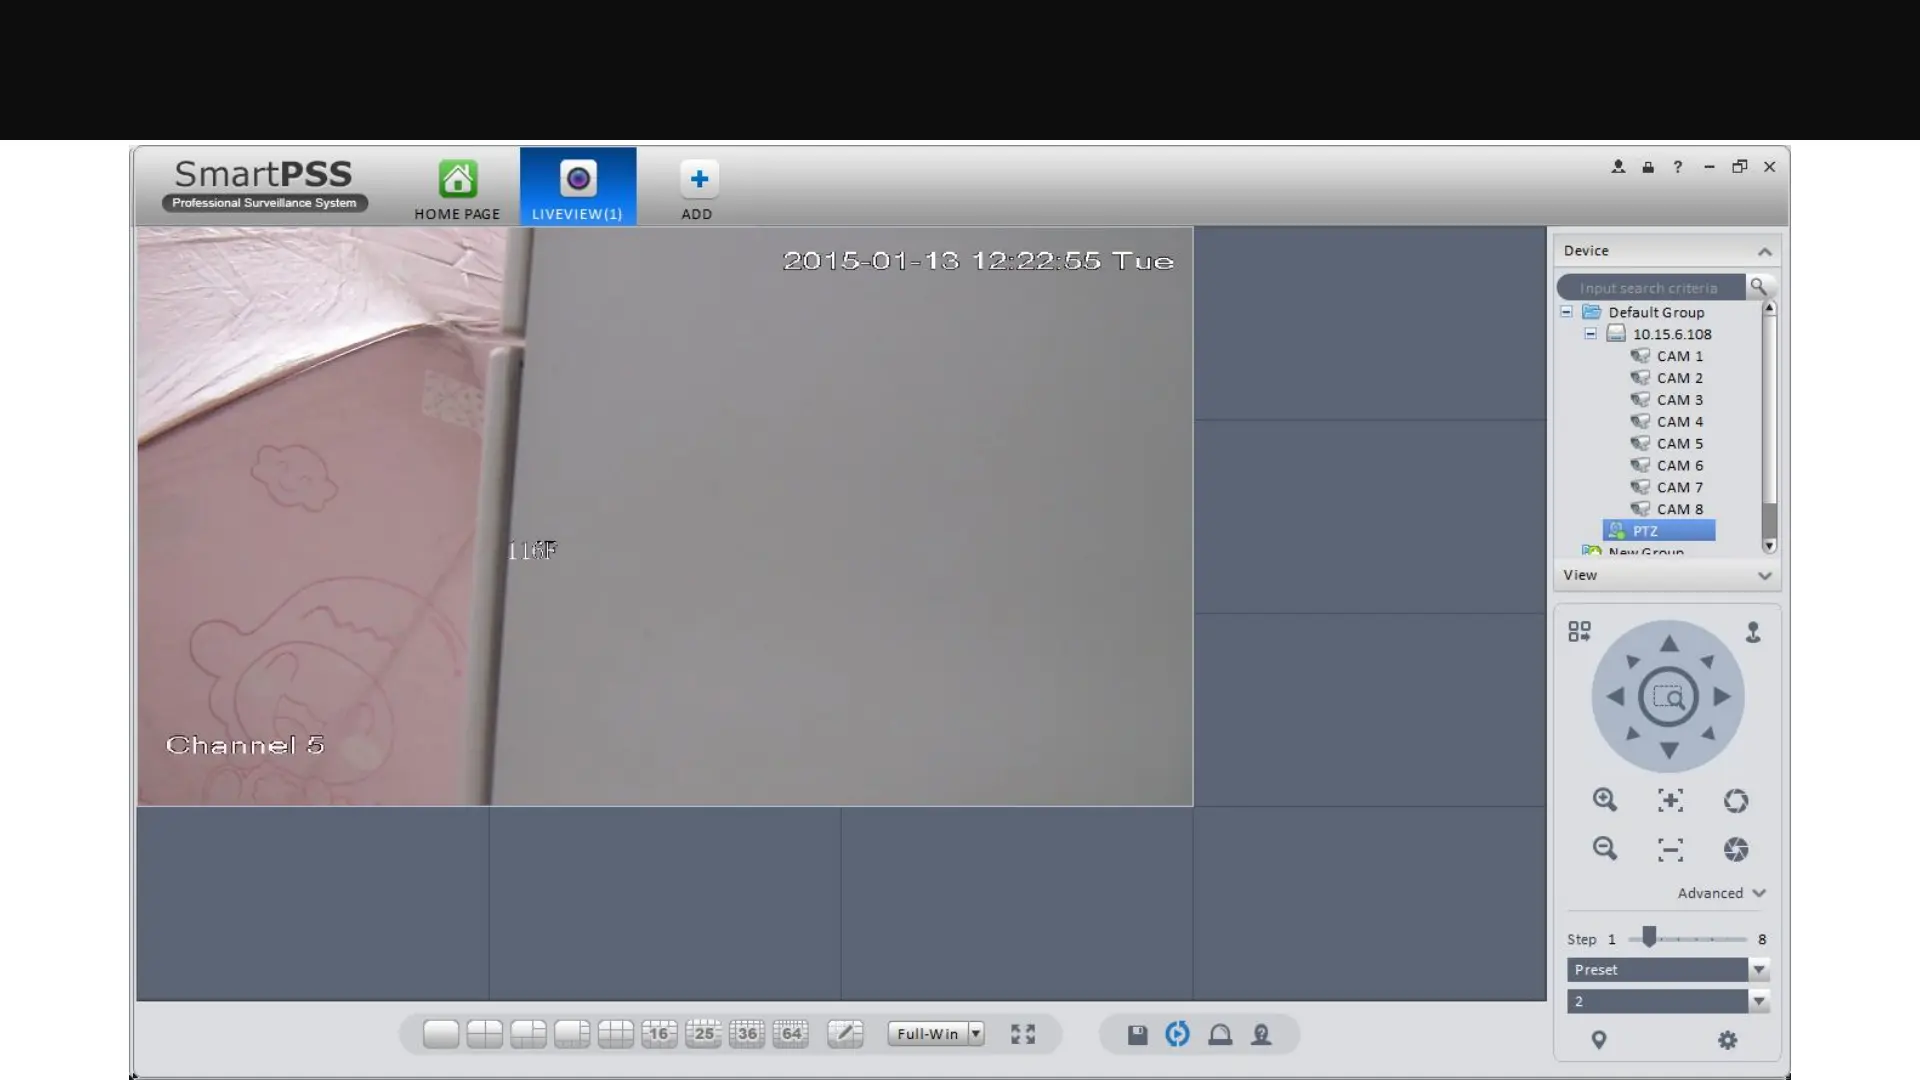
Task: Zoom out the PTZ camera
Action: click(1605, 849)
